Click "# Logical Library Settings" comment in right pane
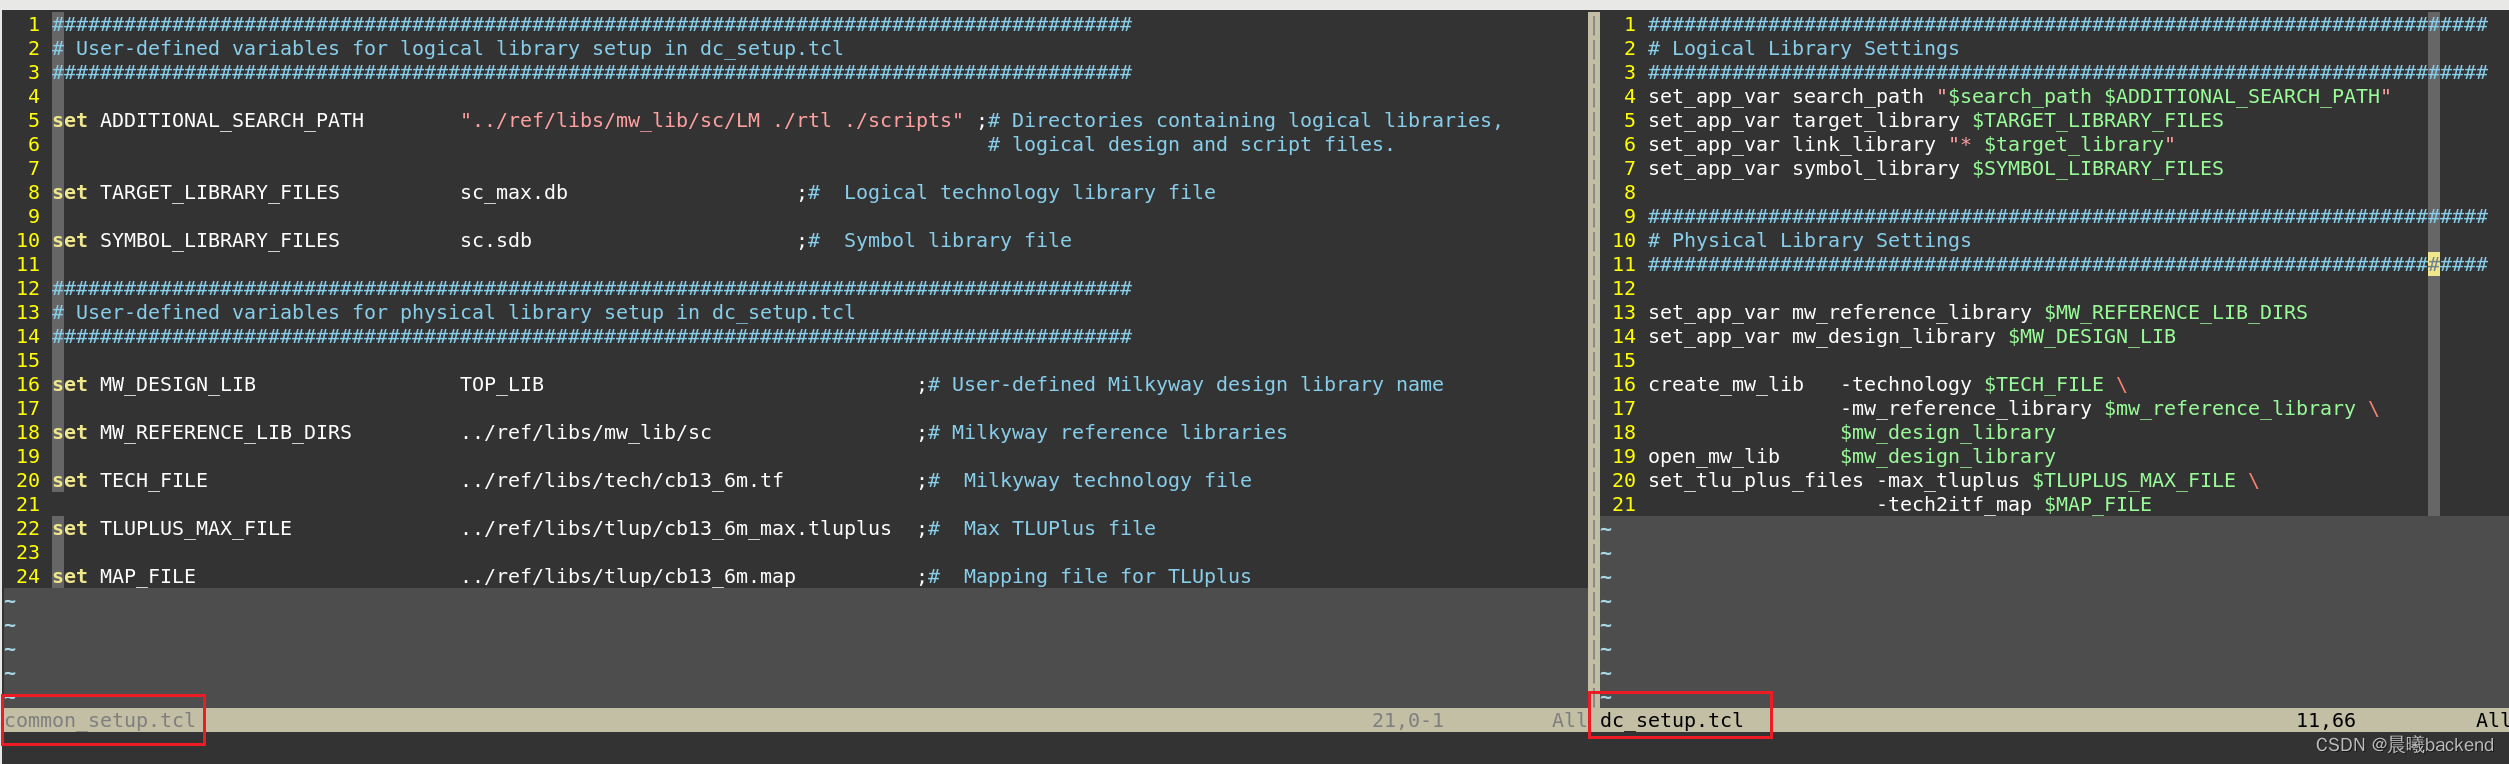 1804,48
